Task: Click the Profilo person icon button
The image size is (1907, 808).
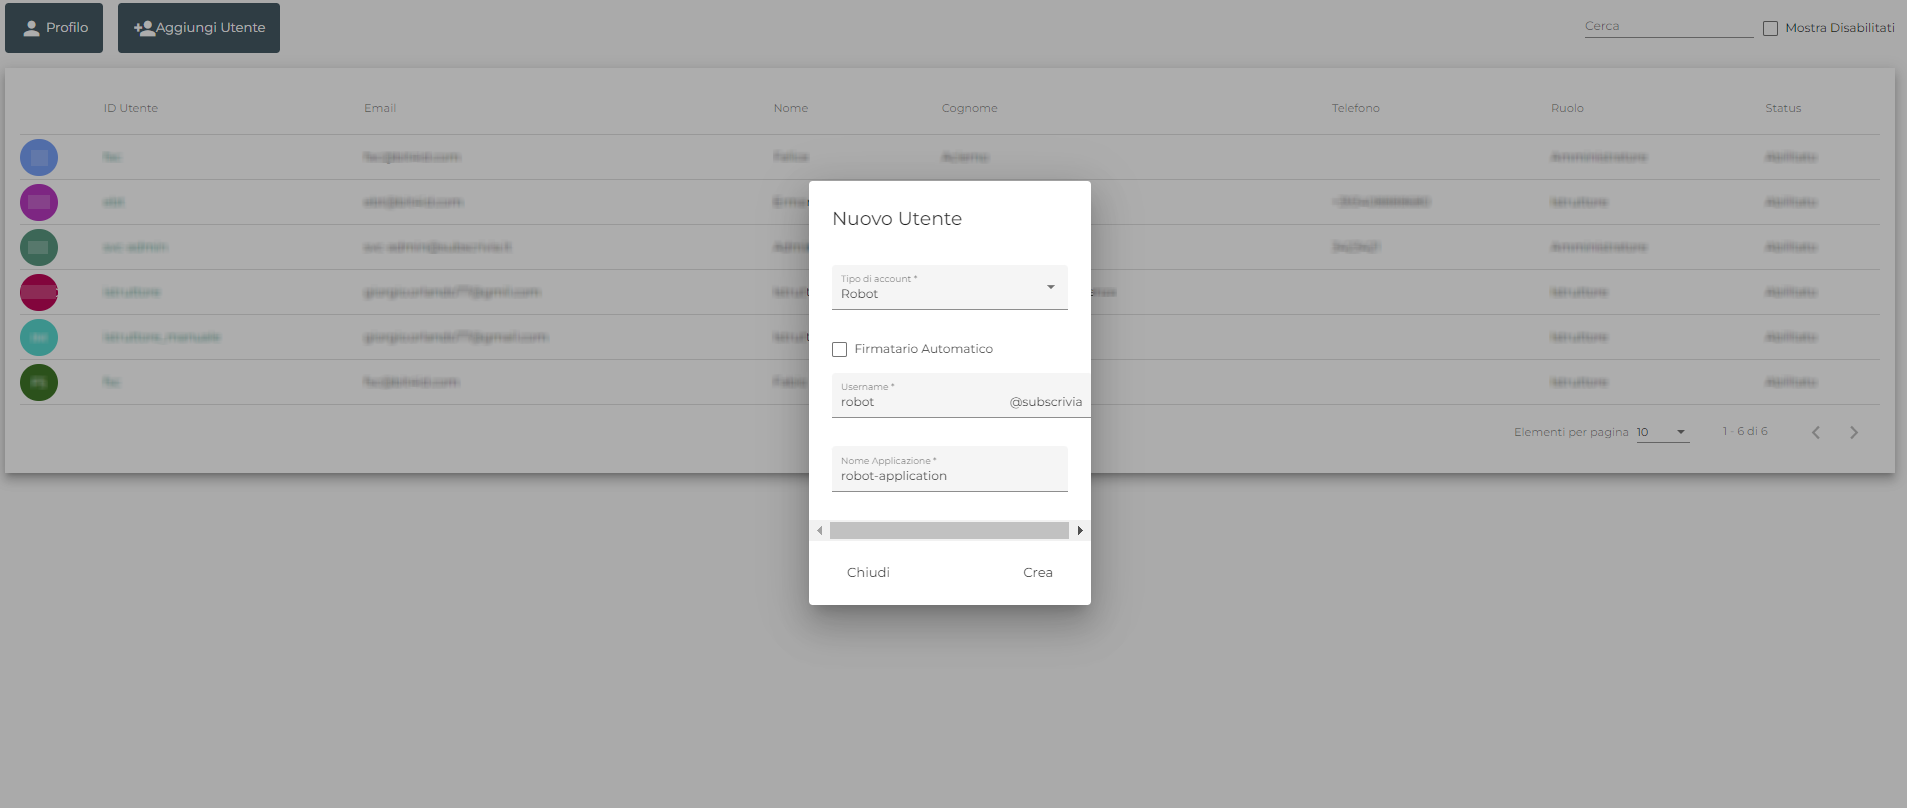Action: [32, 28]
